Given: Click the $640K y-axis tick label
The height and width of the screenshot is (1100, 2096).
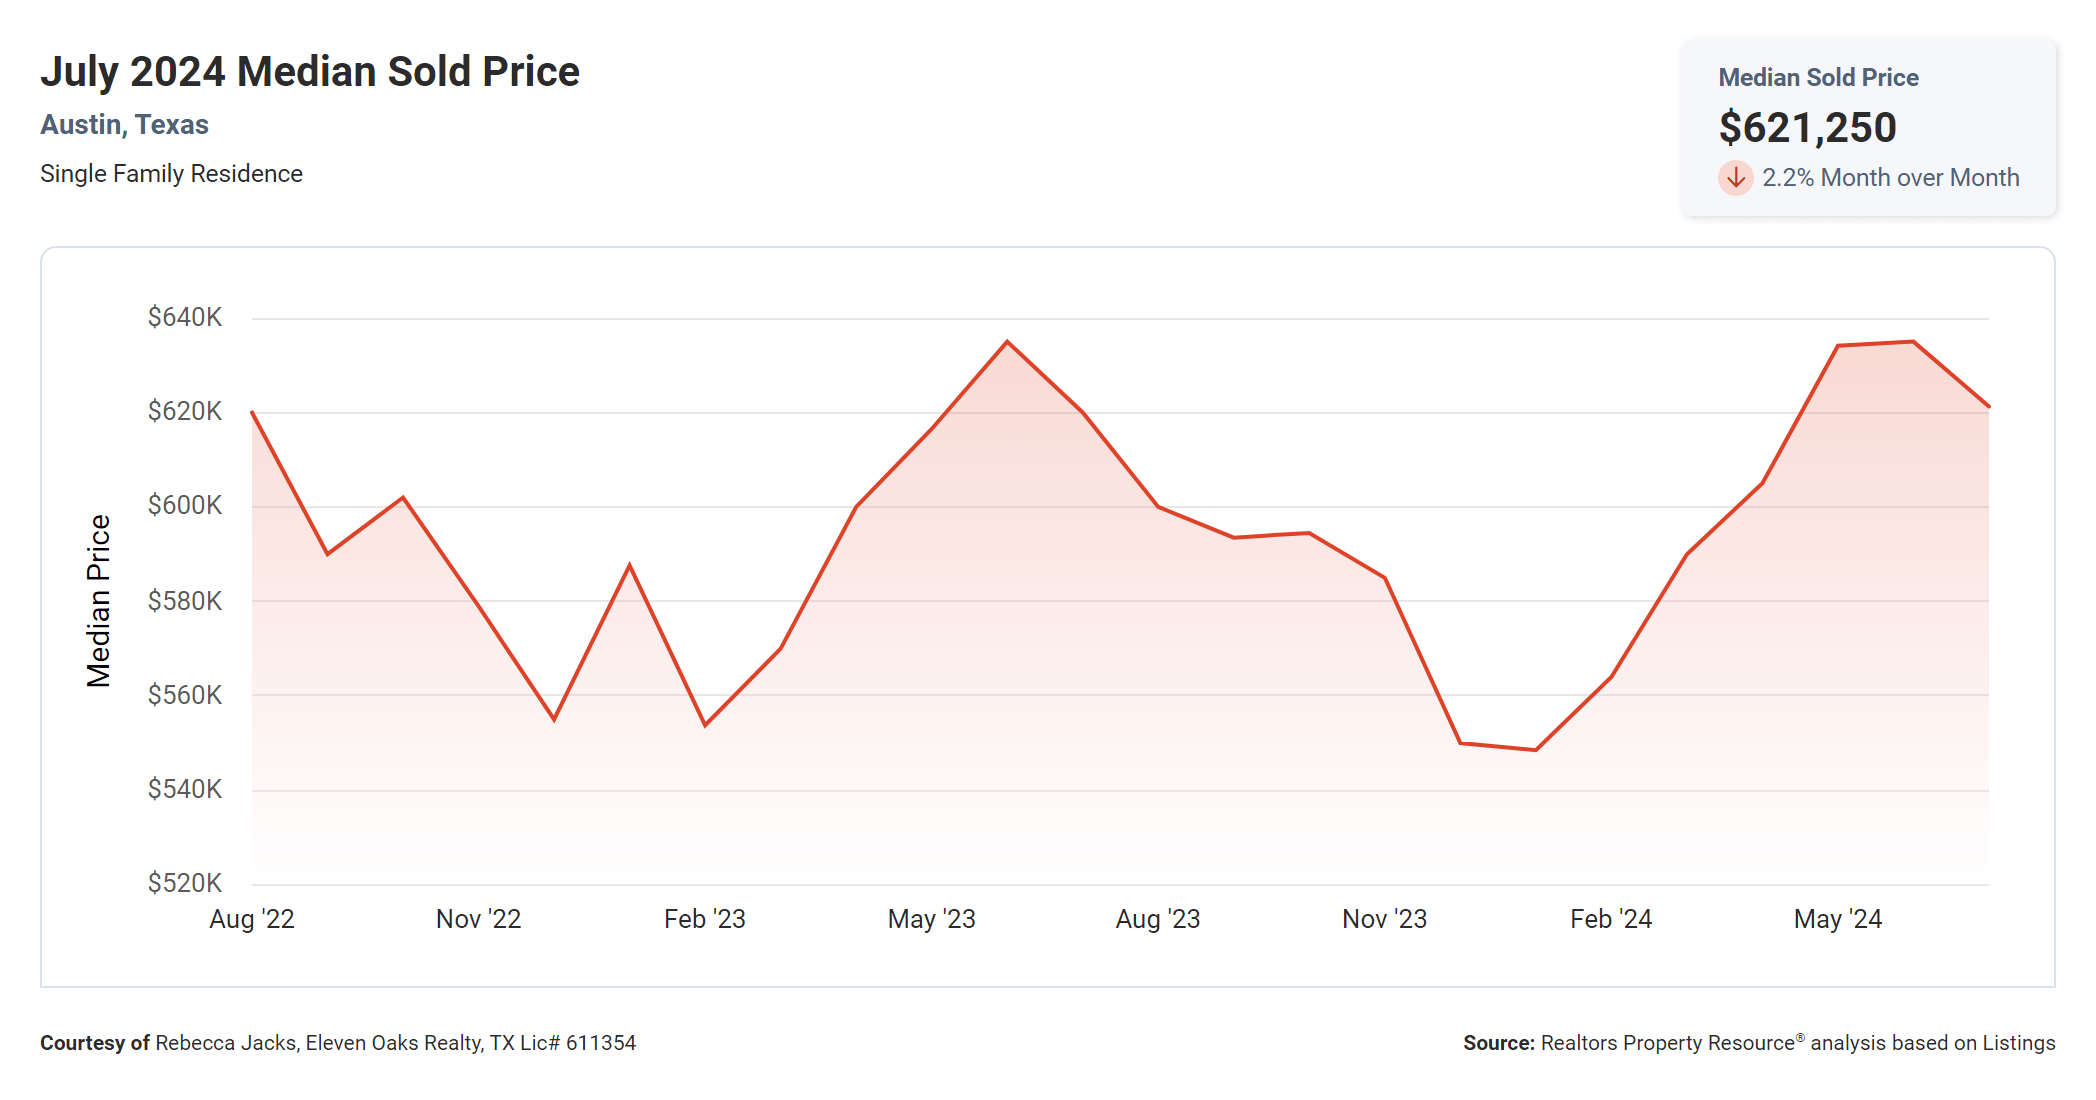Looking at the screenshot, I should click(x=185, y=318).
